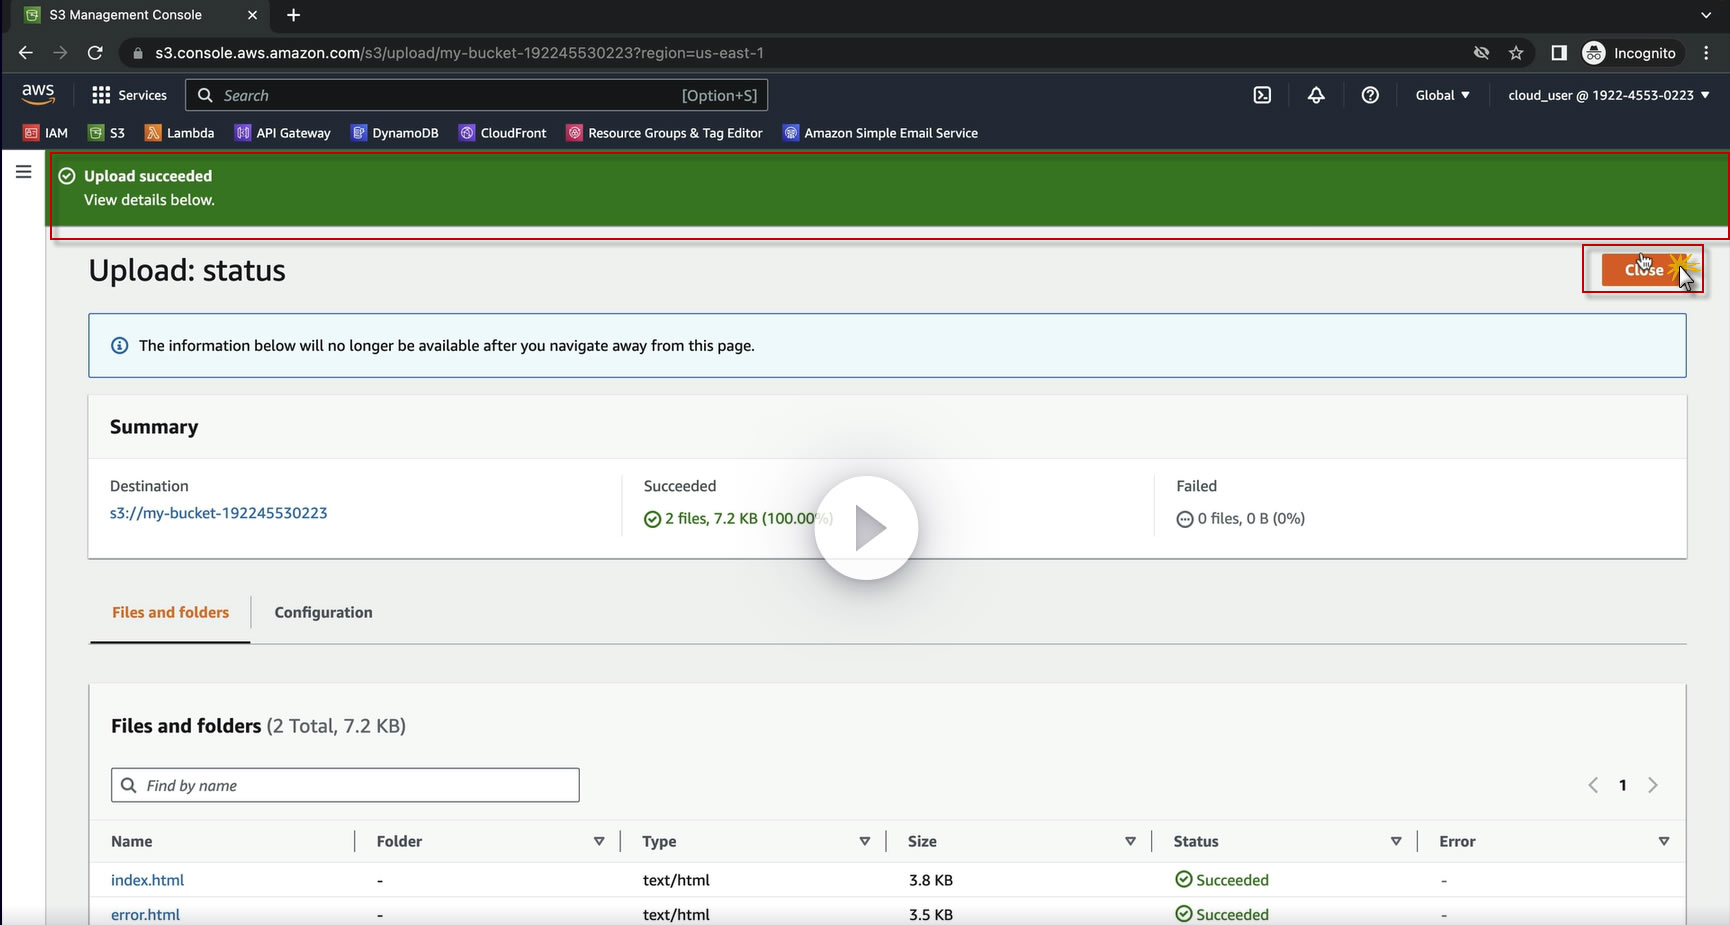Open the s3://my-bucket-192245530223 destination link

[218, 513]
